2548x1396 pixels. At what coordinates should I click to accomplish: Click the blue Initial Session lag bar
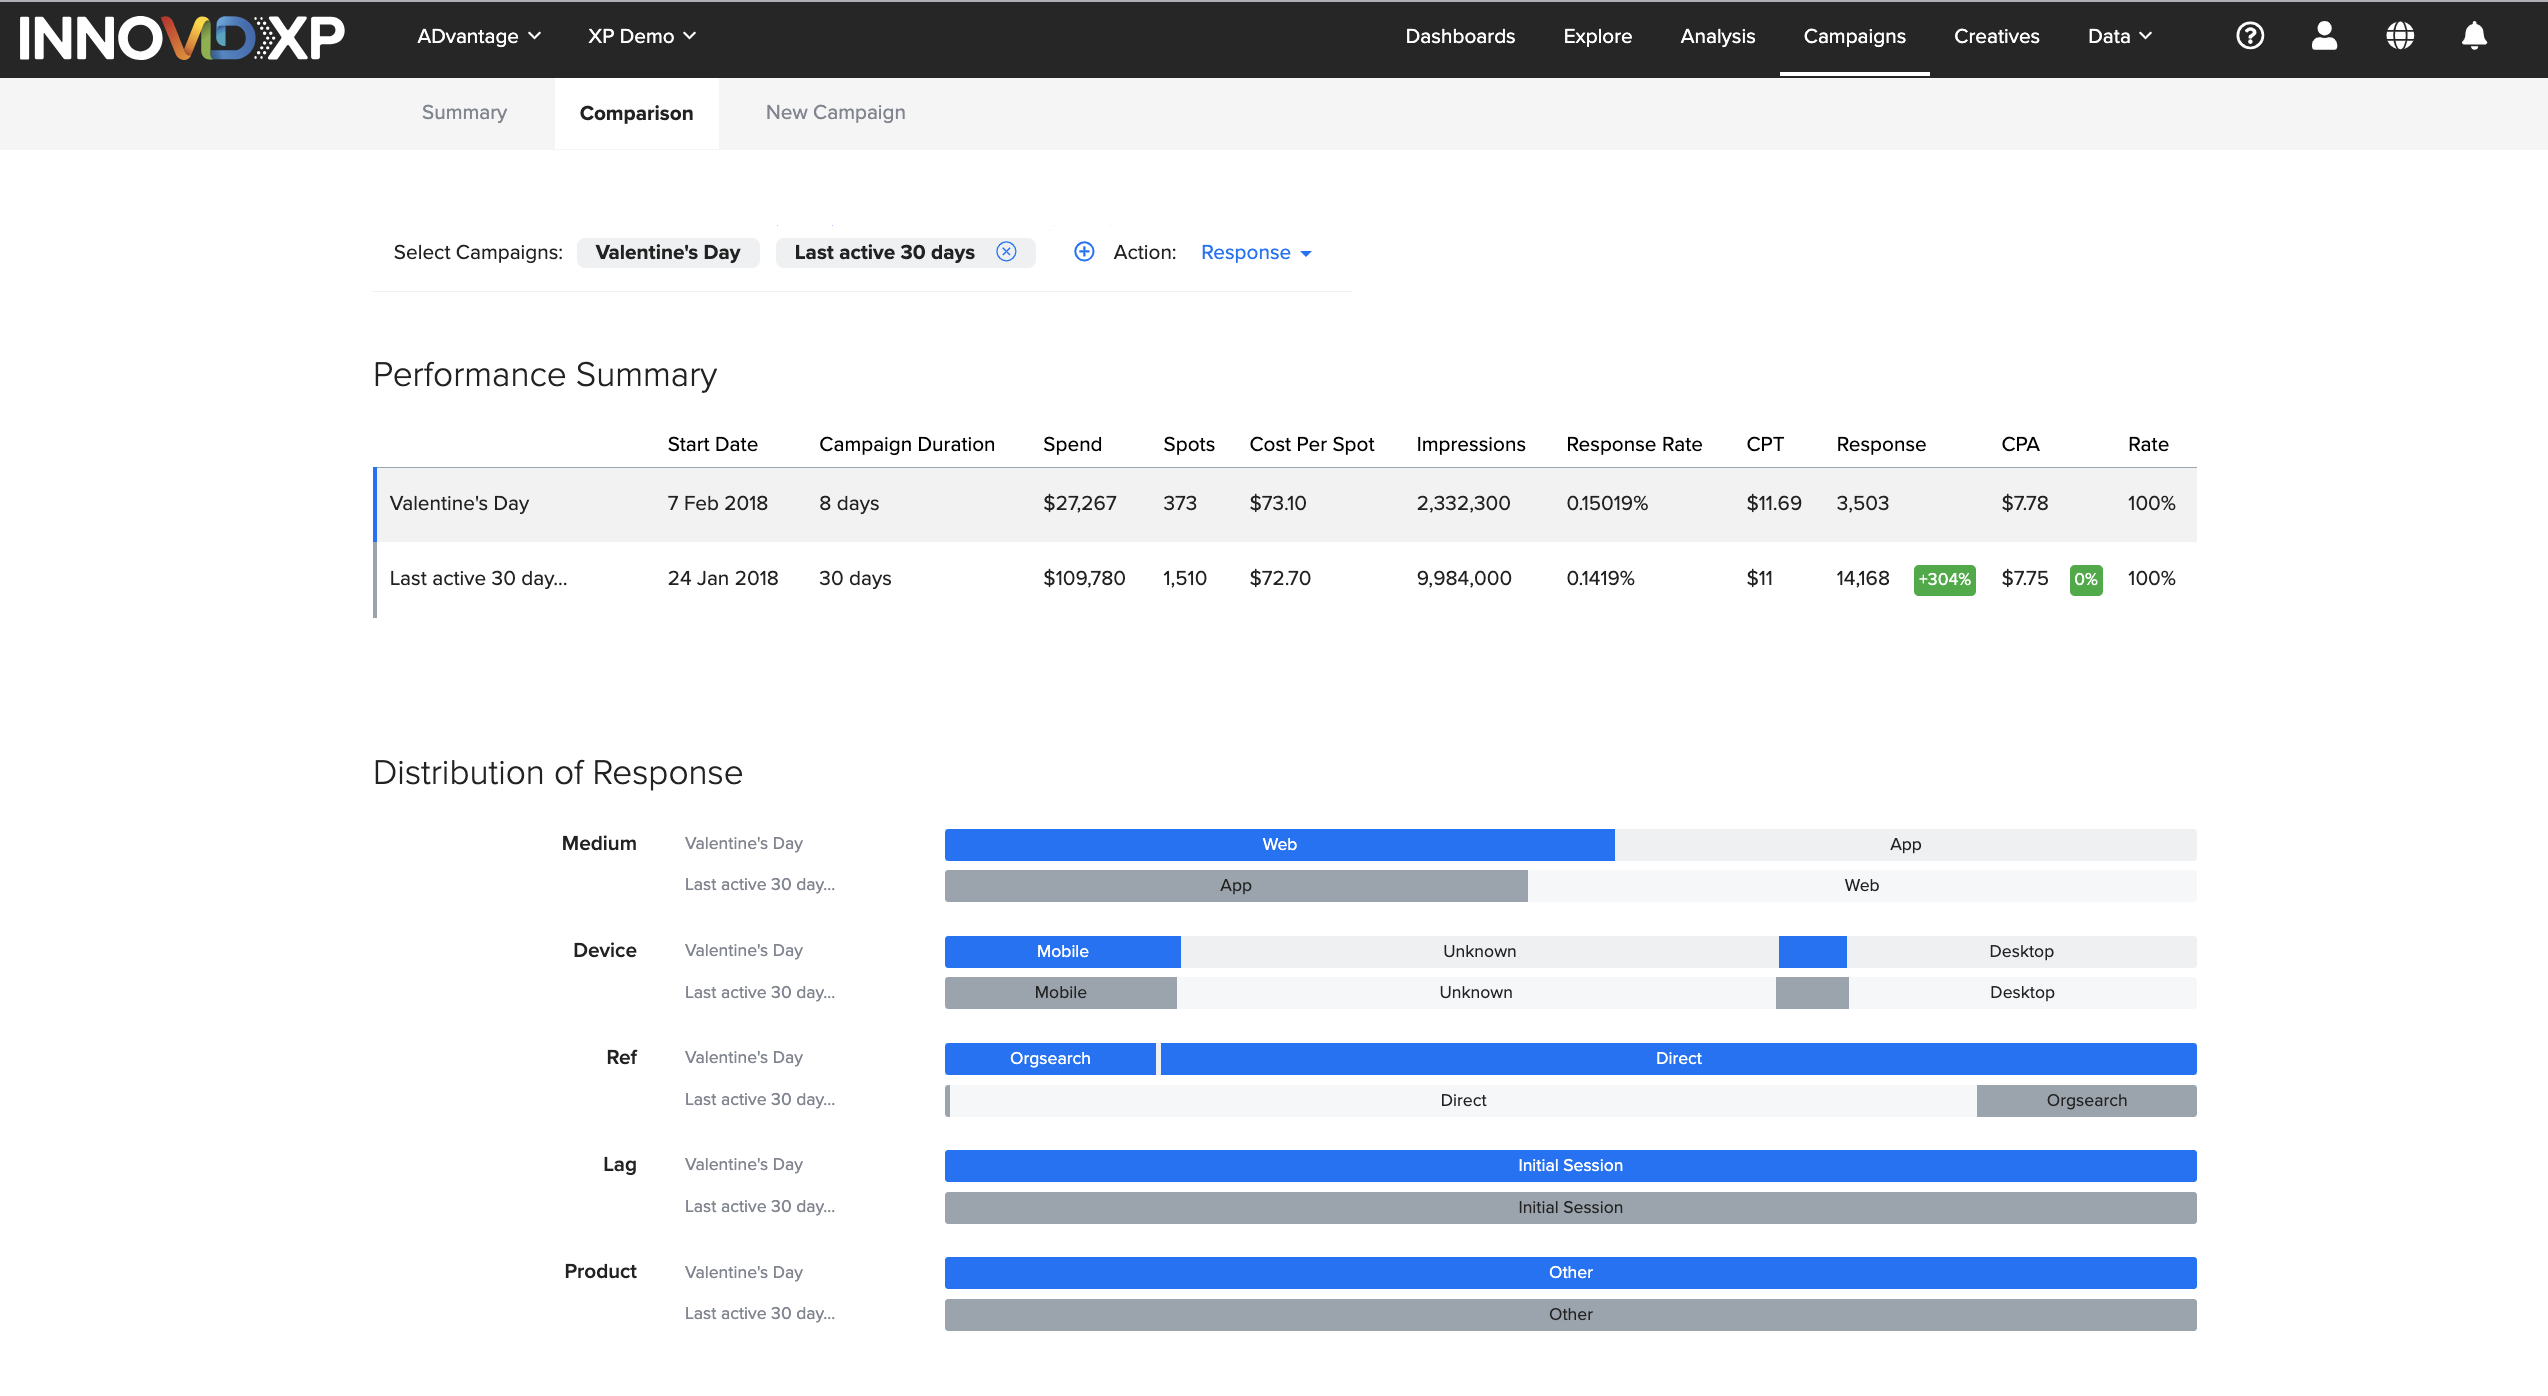1570,1166
